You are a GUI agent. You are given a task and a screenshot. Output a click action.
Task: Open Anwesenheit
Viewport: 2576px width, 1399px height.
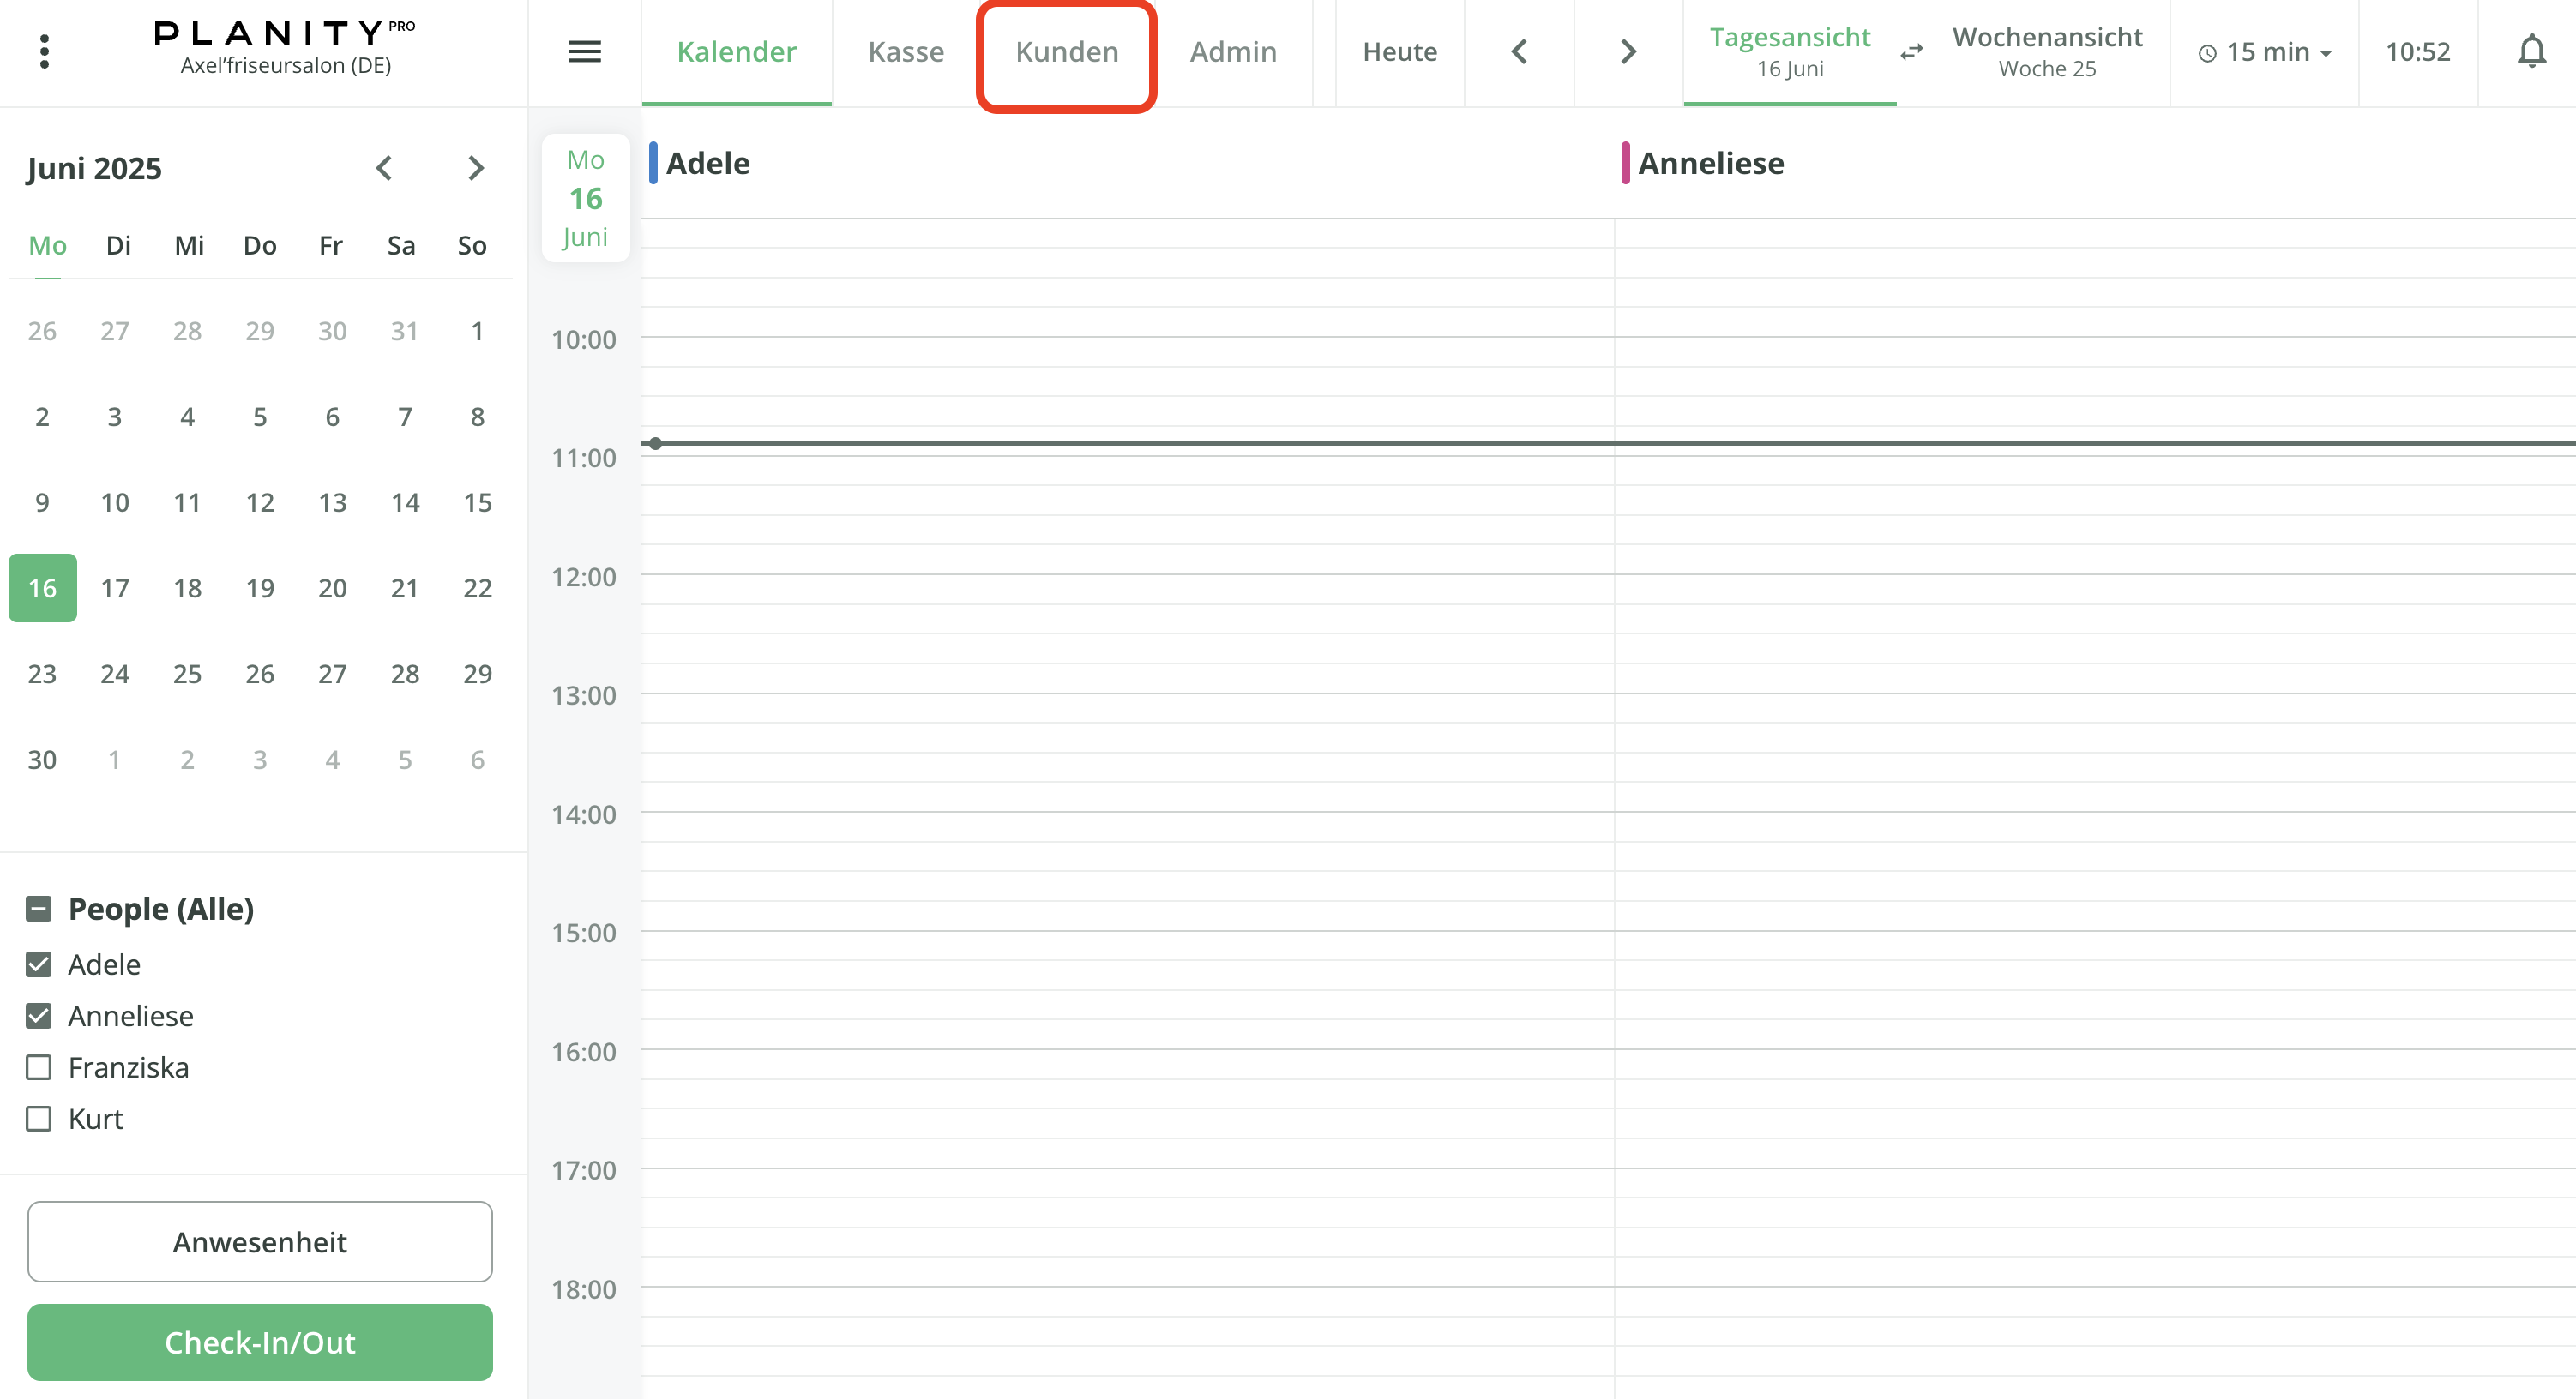pyautogui.click(x=260, y=1242)
